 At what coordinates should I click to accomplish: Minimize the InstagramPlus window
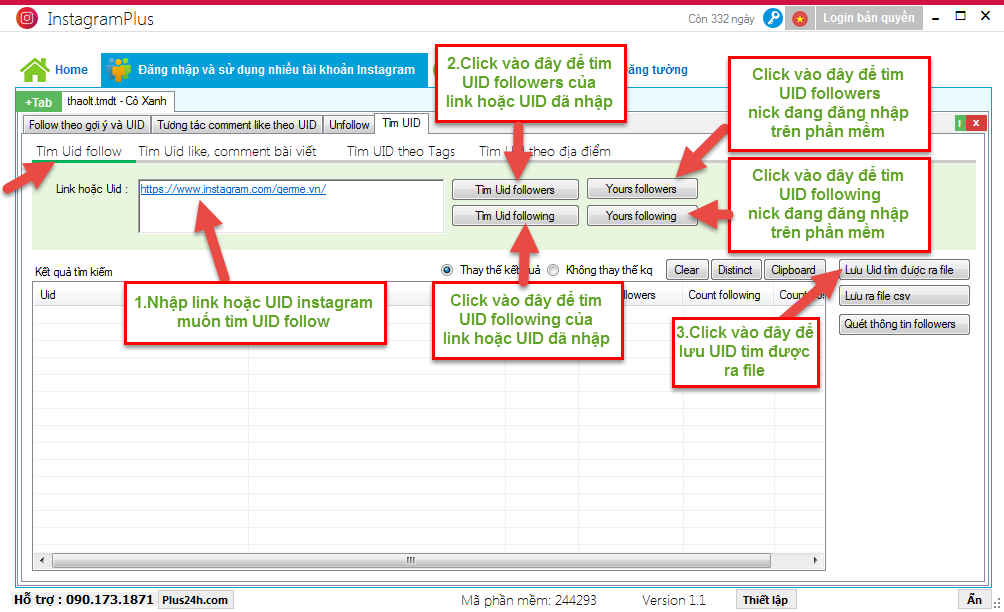pyautogui.click(x=935, y=17)
